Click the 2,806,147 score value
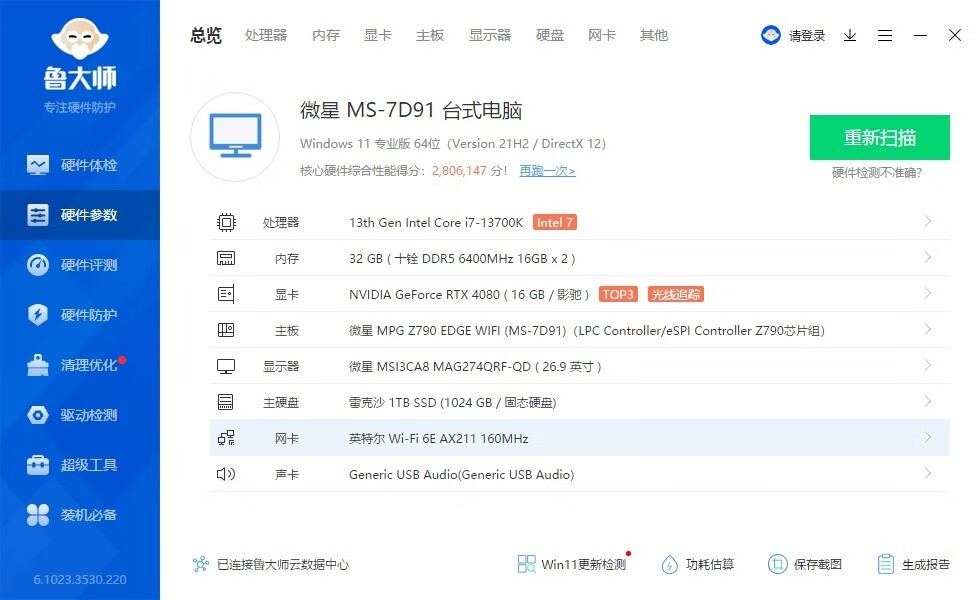The height and width of the screenshot is (600, 980). pyautogui.click(x=459, y=171)
